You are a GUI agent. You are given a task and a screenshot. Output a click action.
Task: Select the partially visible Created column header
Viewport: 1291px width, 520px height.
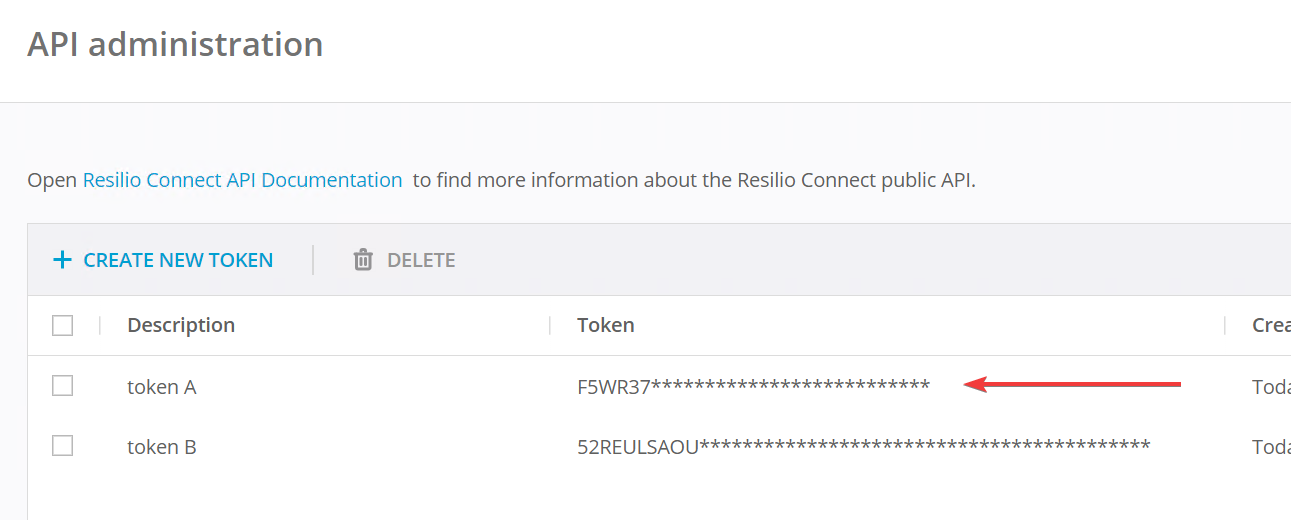pos(1270,325)
